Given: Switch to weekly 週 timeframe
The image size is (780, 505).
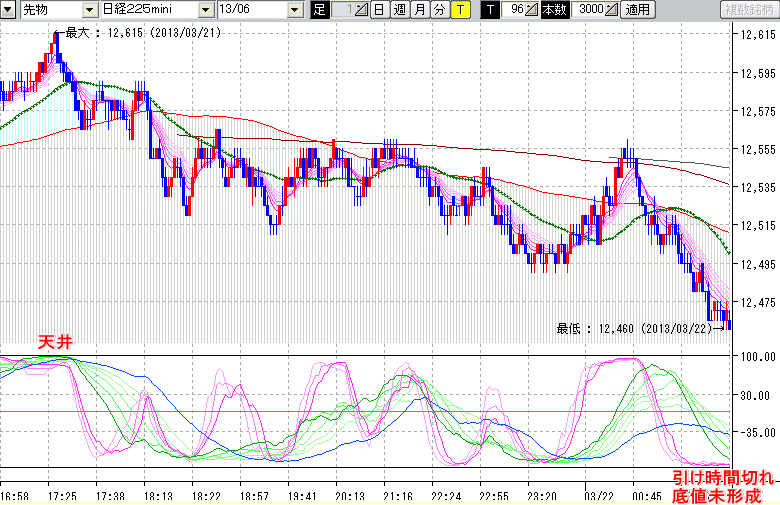Looking at the screenshot, I should 399,10.
